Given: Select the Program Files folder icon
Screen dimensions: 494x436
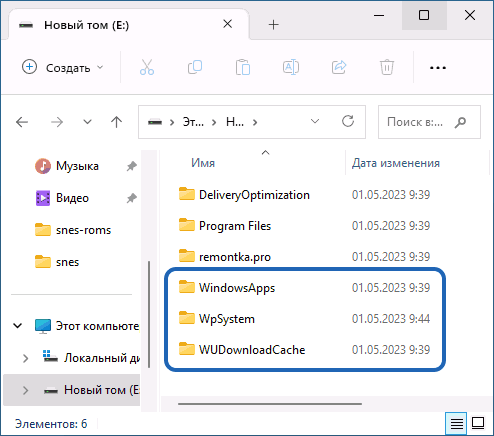Looking at the screenshot, I should [187, 225].
